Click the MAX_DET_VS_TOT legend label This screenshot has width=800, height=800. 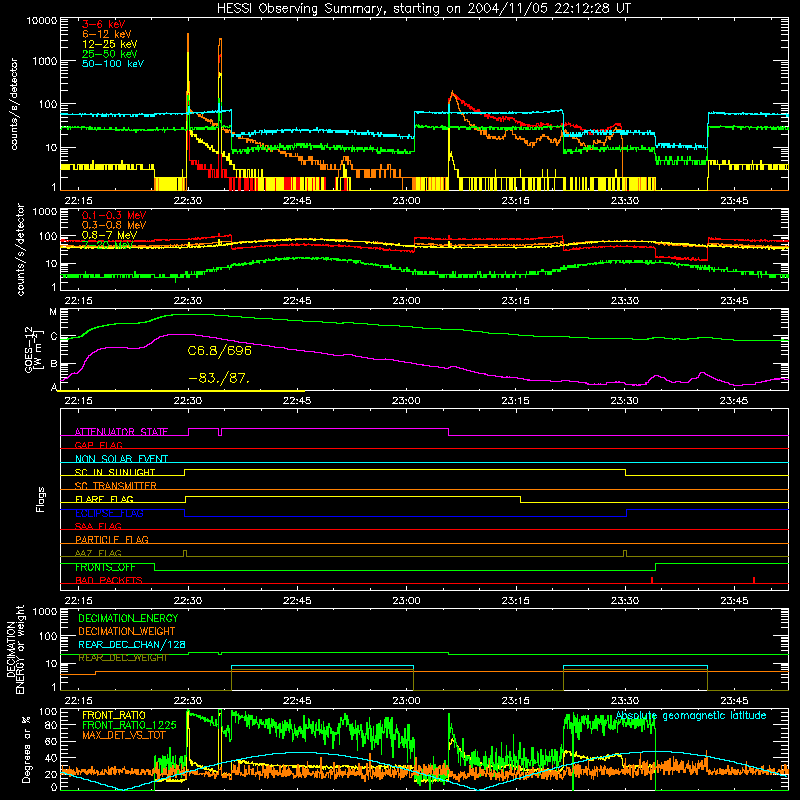(124, 735)
